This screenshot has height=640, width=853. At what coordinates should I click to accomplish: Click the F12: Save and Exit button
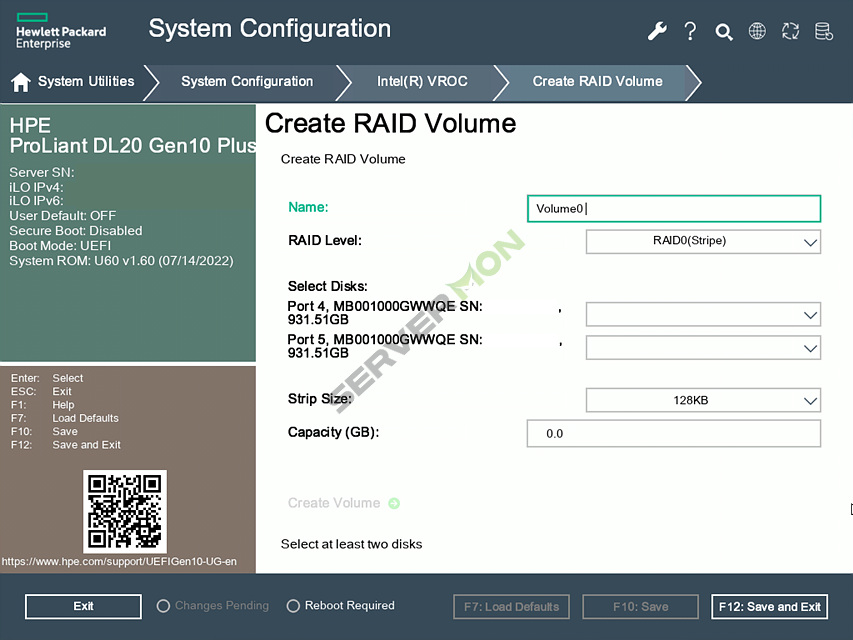pyautogui.click(x=769, y=607)
